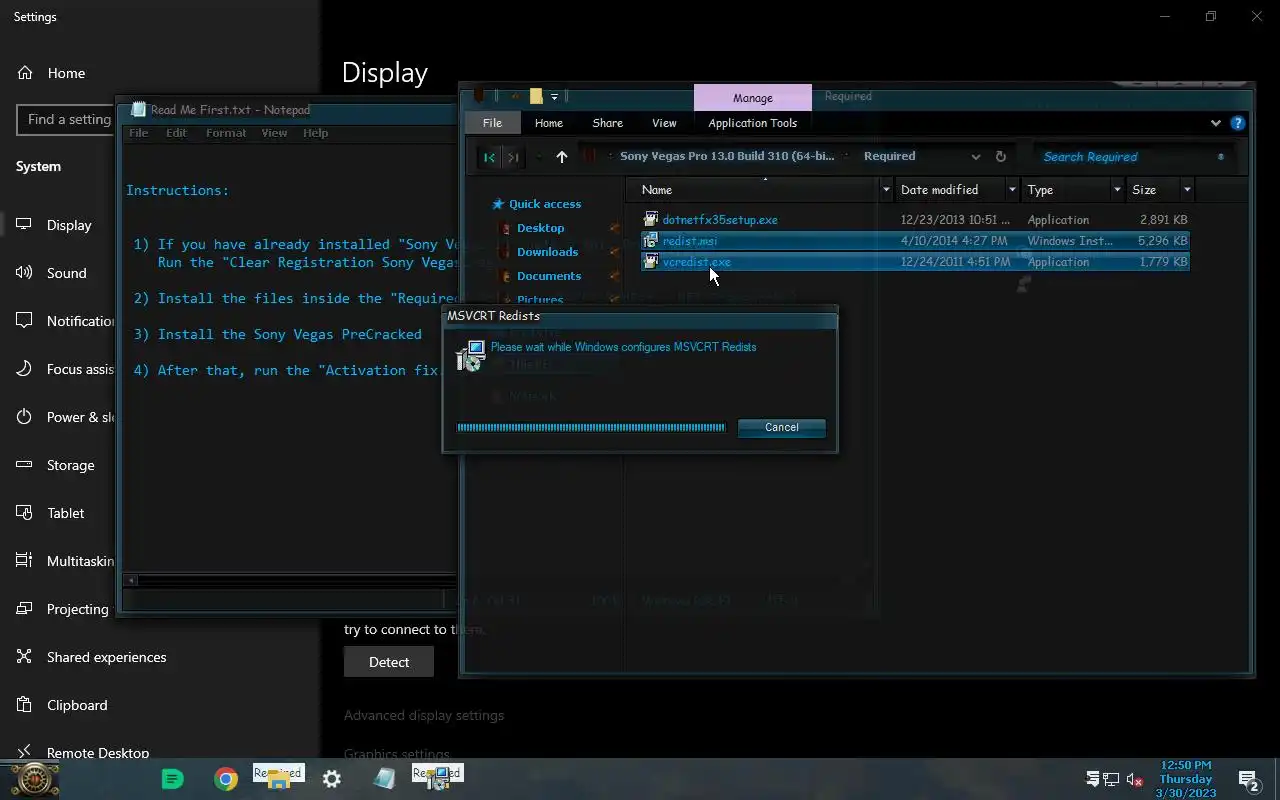The height and width of the screenshot is (800, 1280).
Task: Open Notepad's File menu
Action: [139, 133]
